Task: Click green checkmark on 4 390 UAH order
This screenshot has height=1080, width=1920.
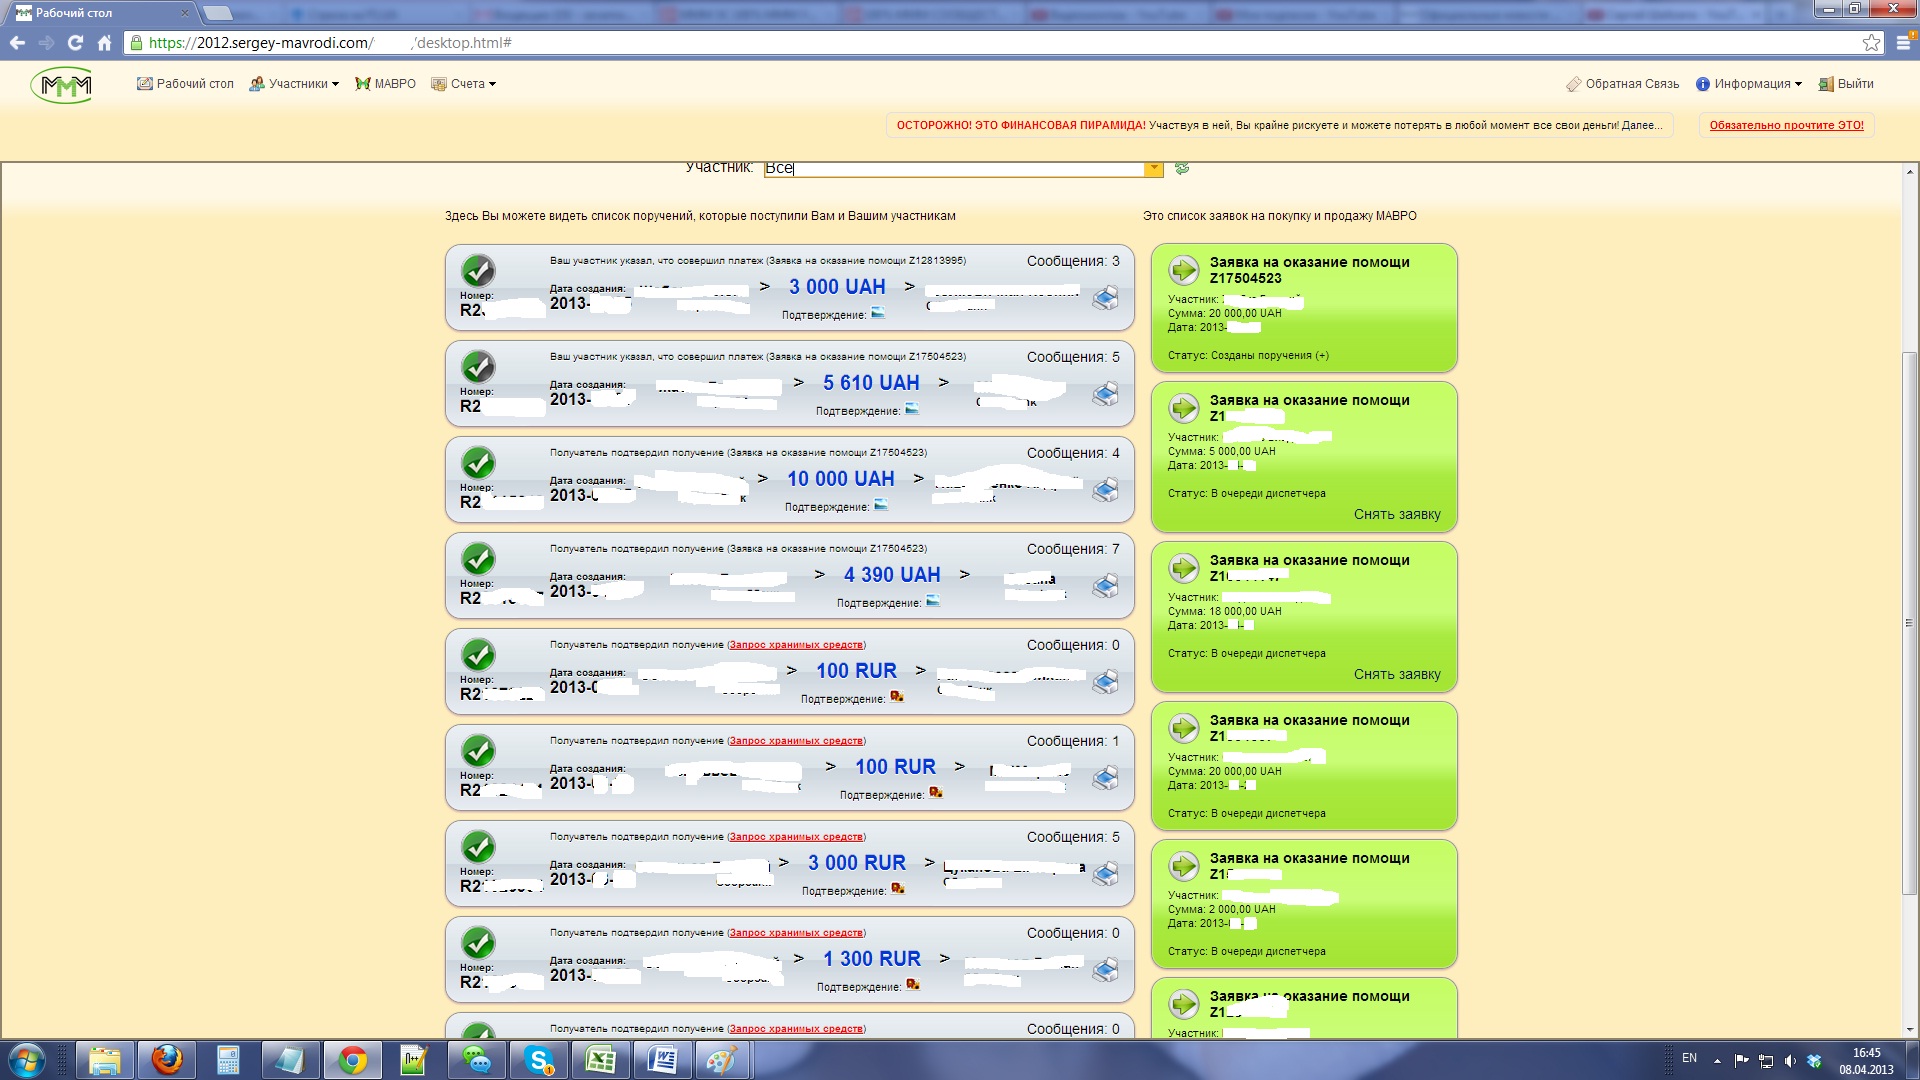Action: [478, 558]
